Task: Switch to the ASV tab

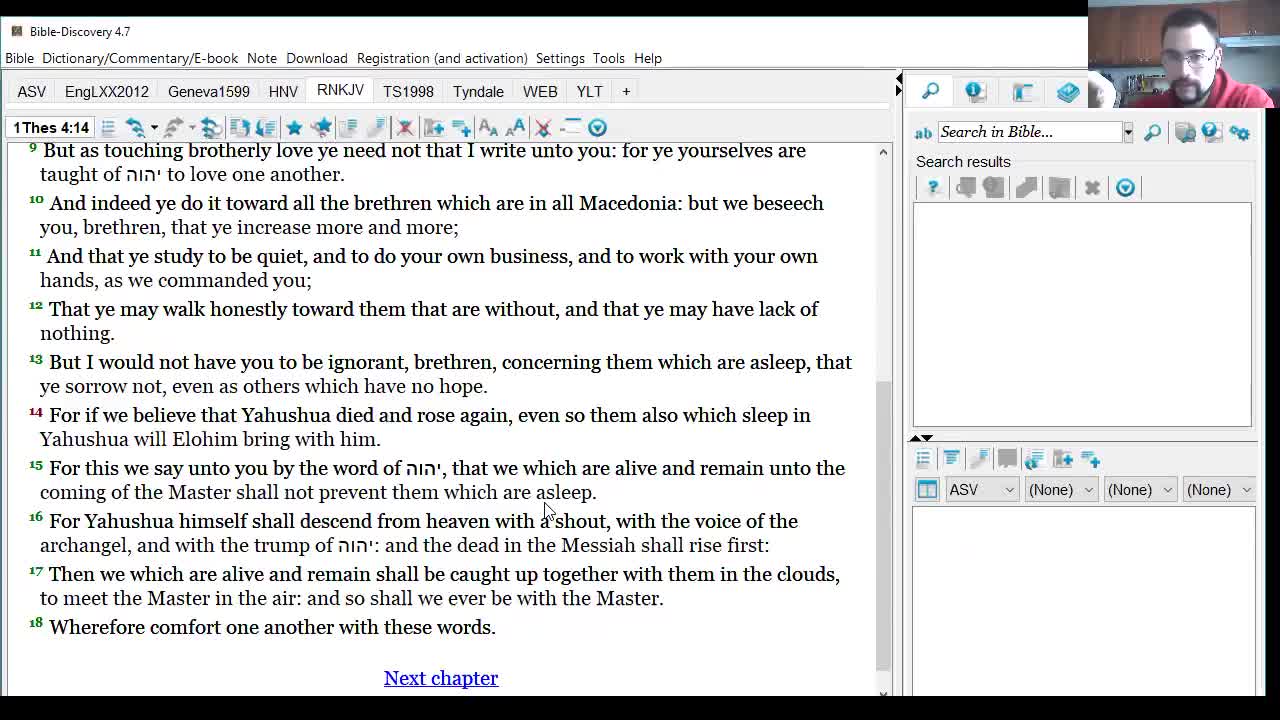Action: (x=31, y=91)
